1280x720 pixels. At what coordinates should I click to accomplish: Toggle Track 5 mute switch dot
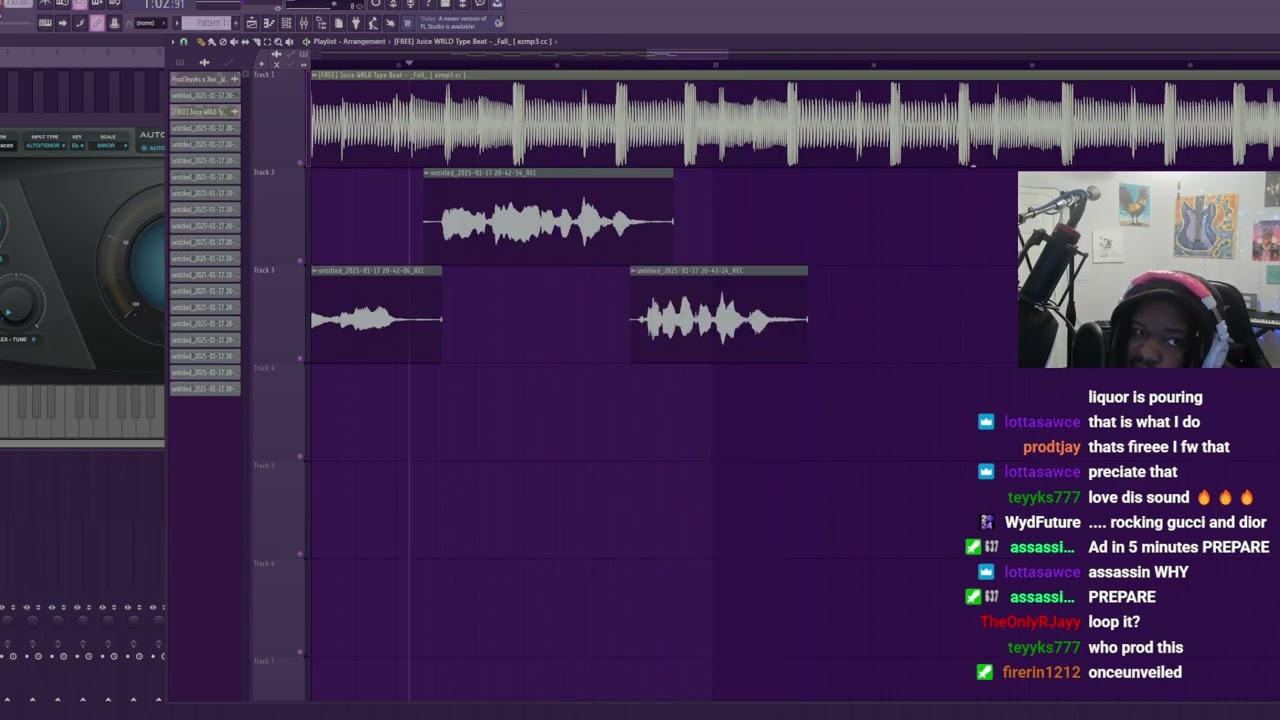click(300, 556)
